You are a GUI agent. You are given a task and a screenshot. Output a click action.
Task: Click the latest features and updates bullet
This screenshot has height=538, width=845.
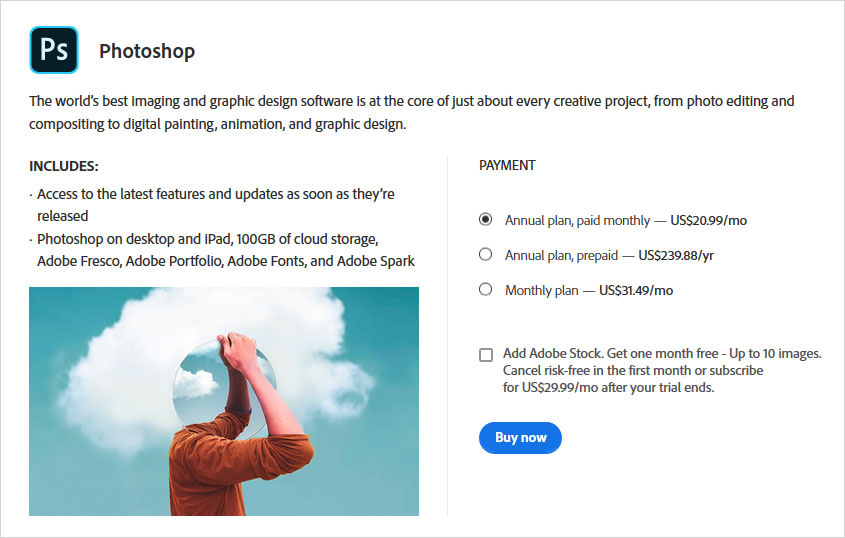click(x=215, y=204)
